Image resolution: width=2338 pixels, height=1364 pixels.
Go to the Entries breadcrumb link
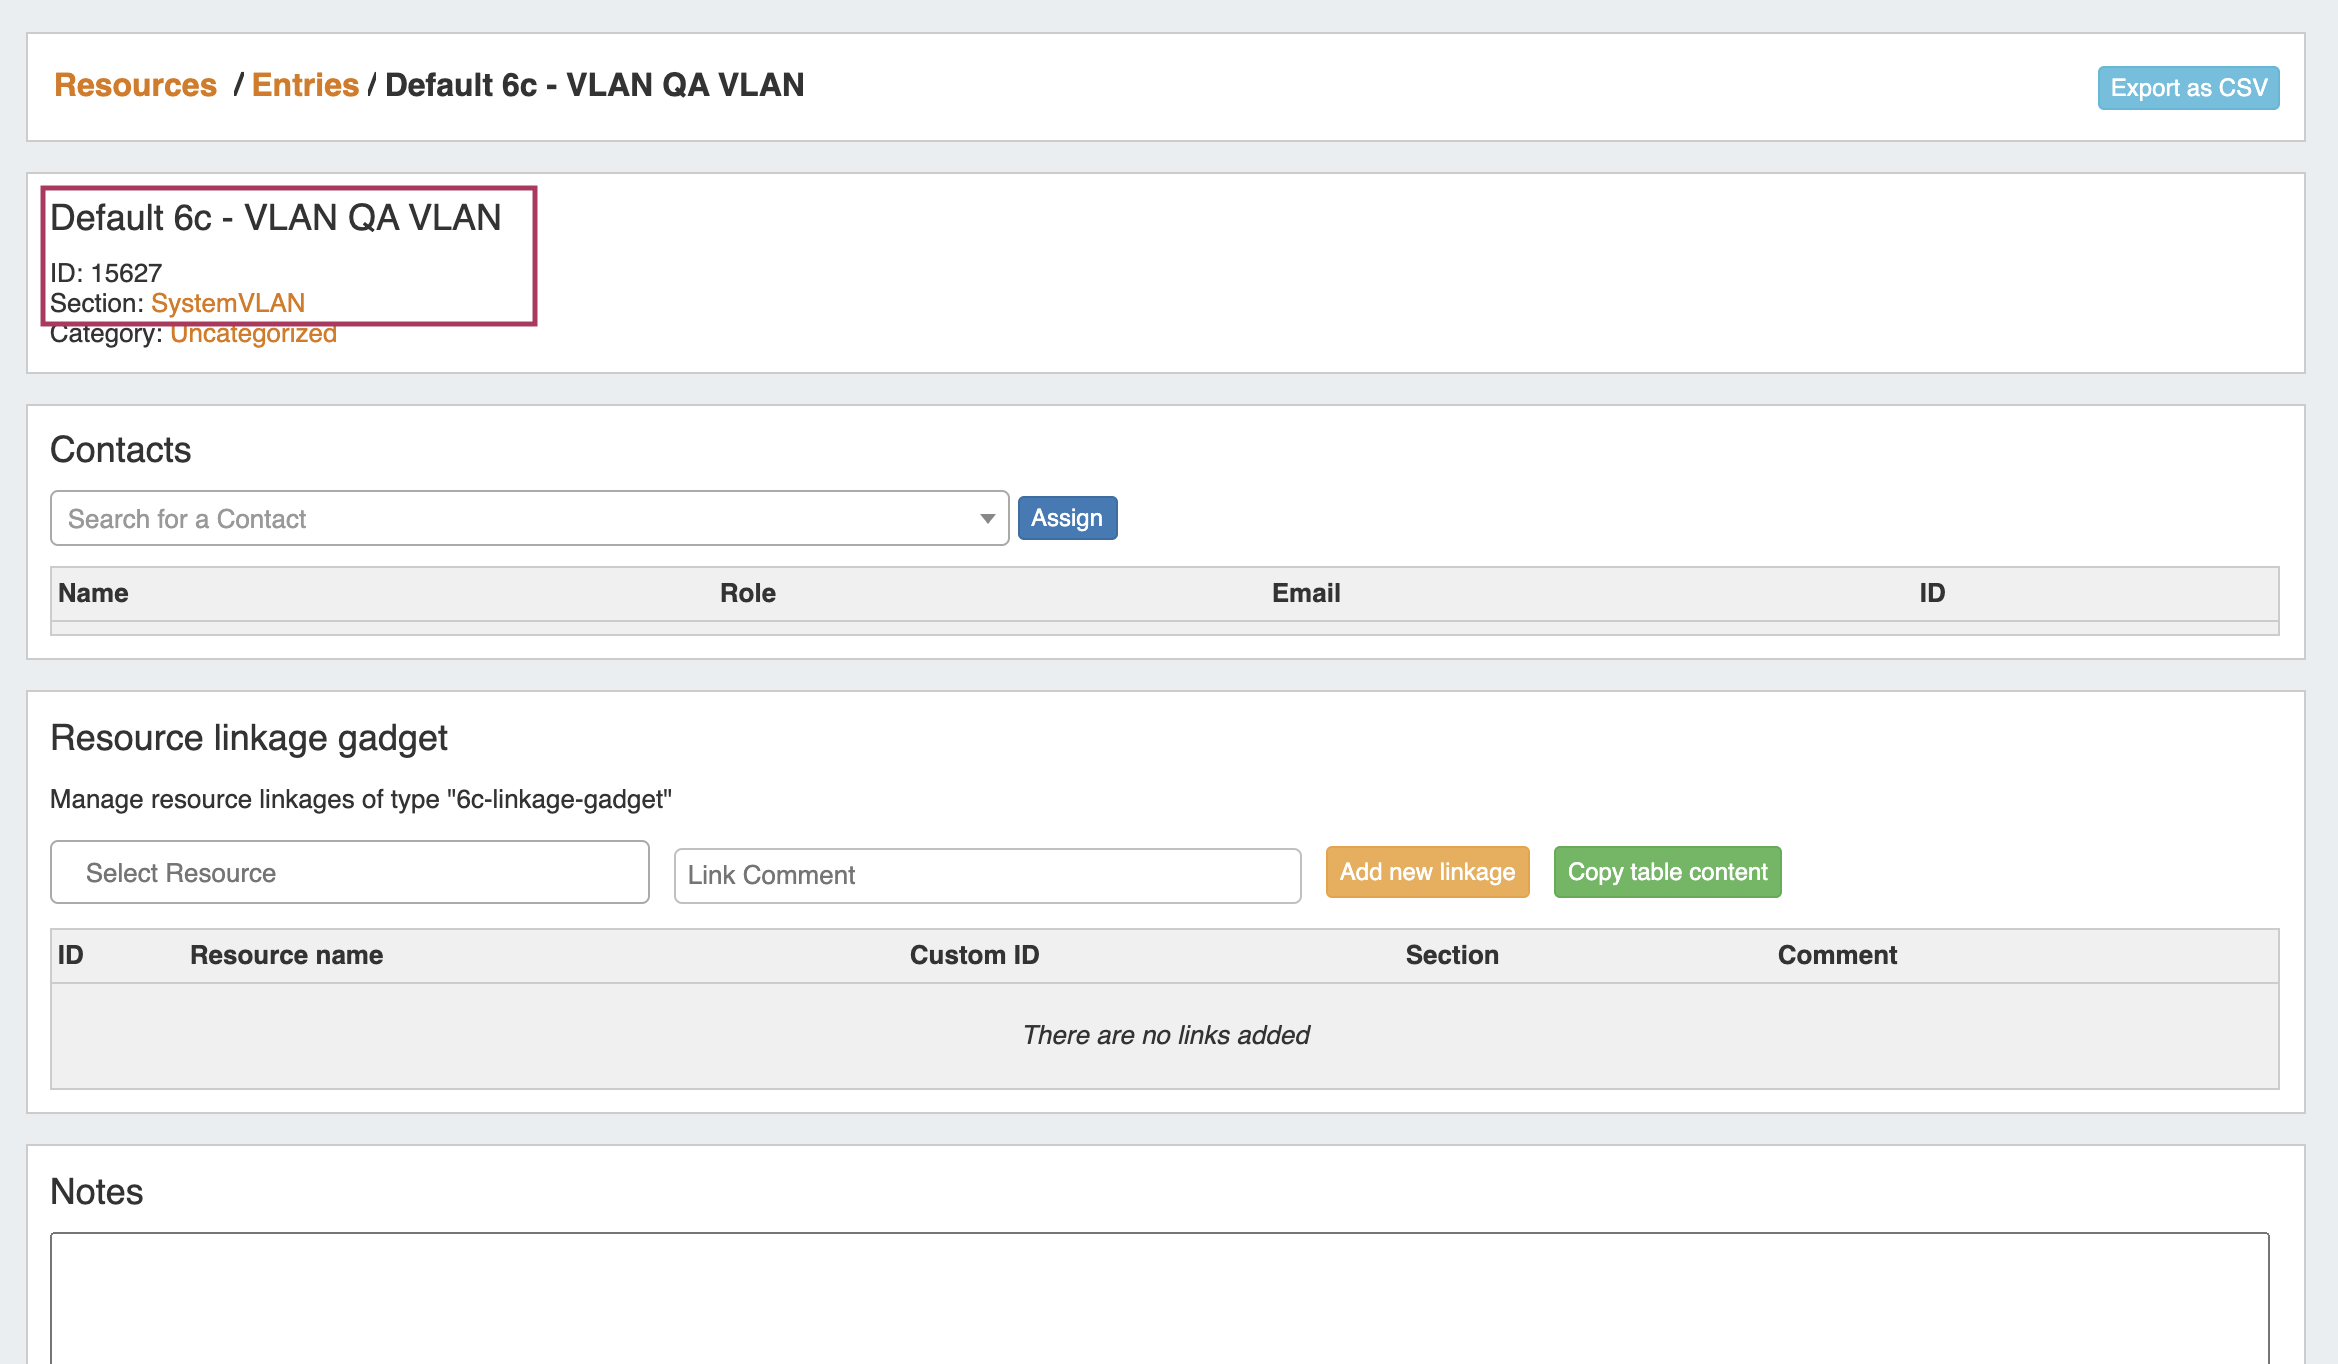coord(305,85)
